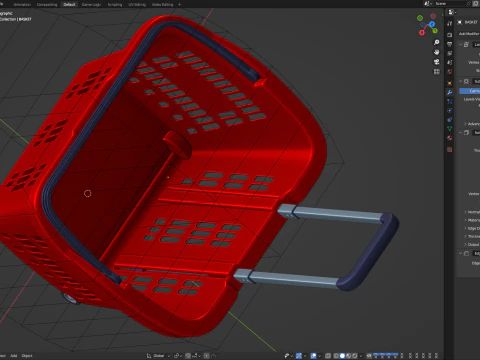
Task: Zoom the 3D viewport with magnifier icon
Action: [436, 42]
